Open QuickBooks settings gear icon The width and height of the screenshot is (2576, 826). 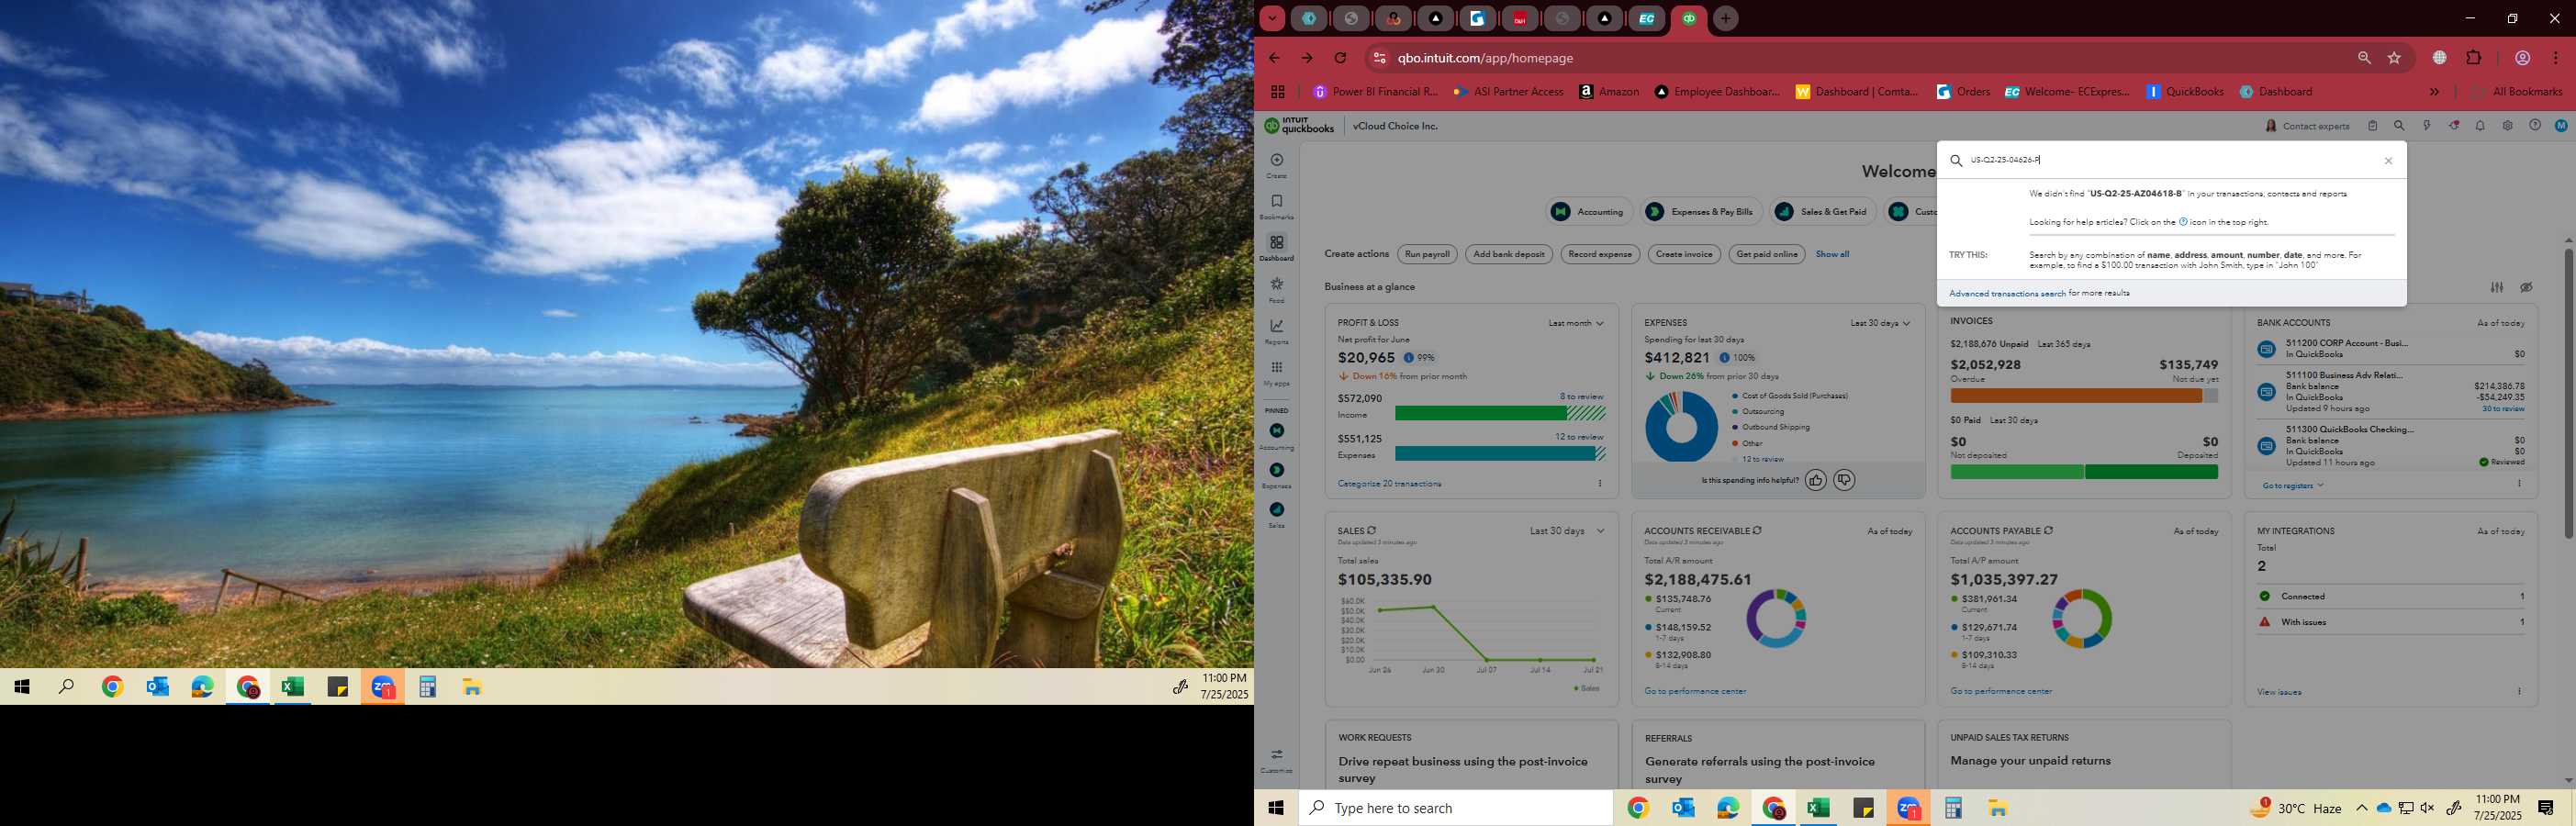2507,126
